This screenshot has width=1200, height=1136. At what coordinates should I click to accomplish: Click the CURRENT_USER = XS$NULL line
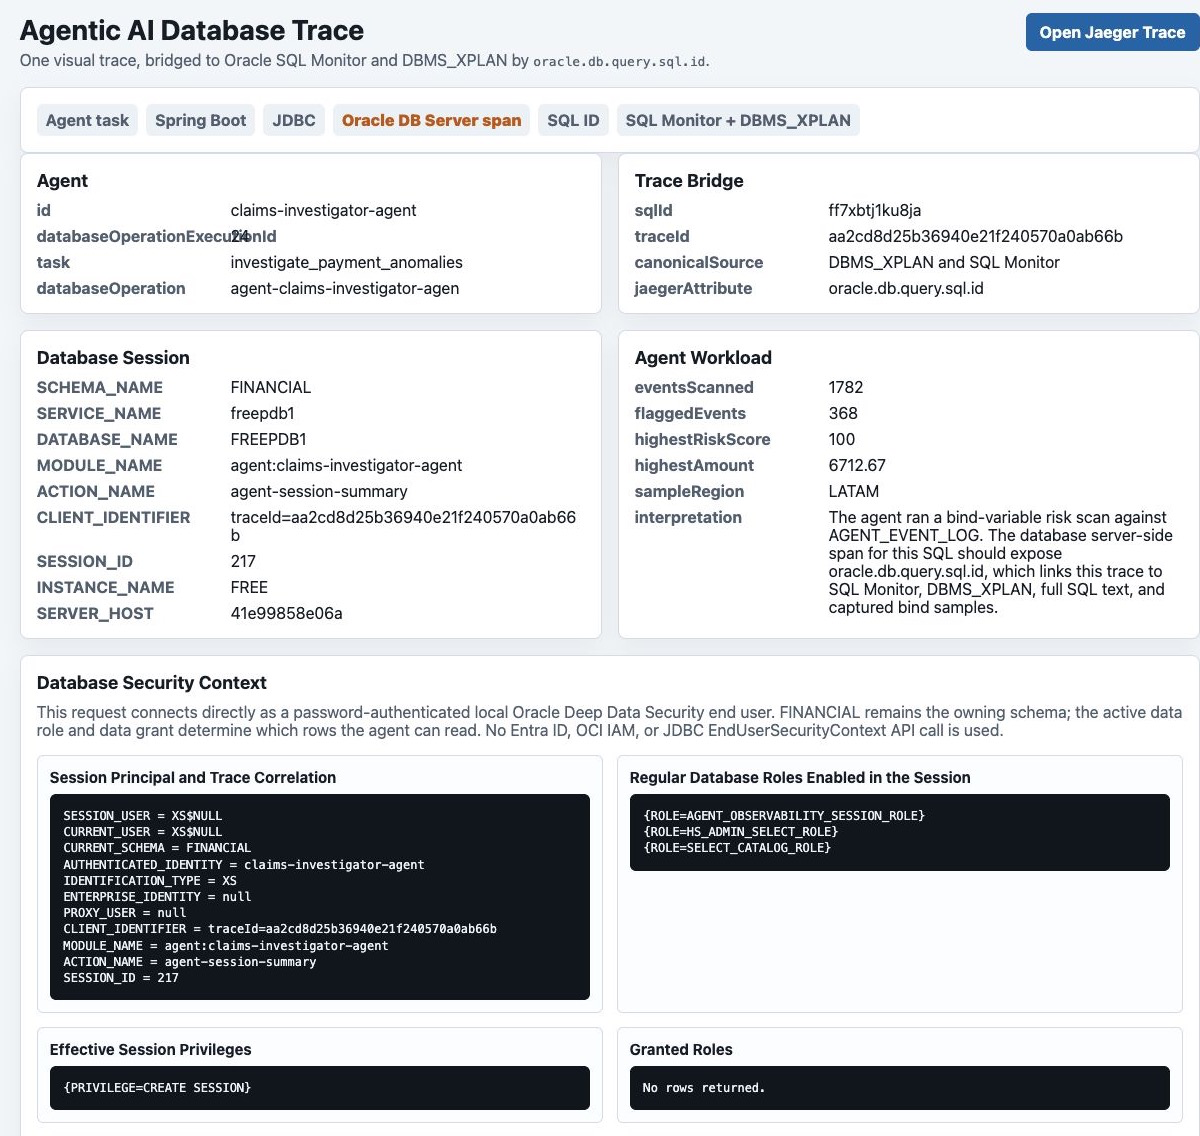click(x=143, y=832)
